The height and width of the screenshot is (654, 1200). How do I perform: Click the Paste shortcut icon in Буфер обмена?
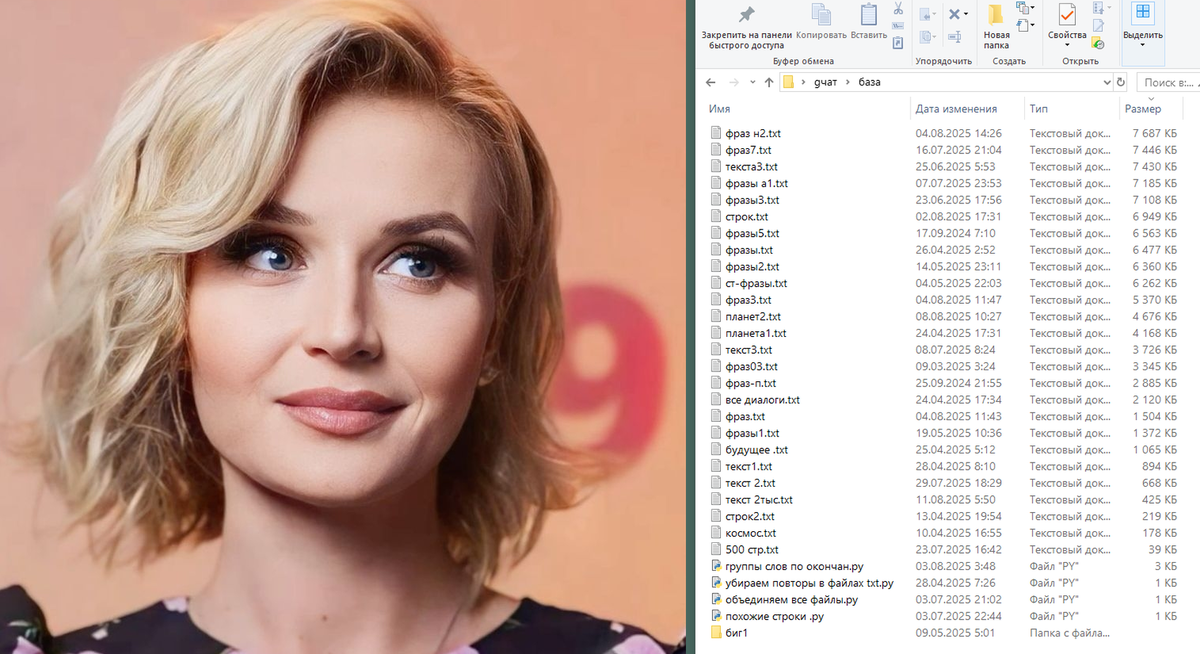(x=898, y=42)
